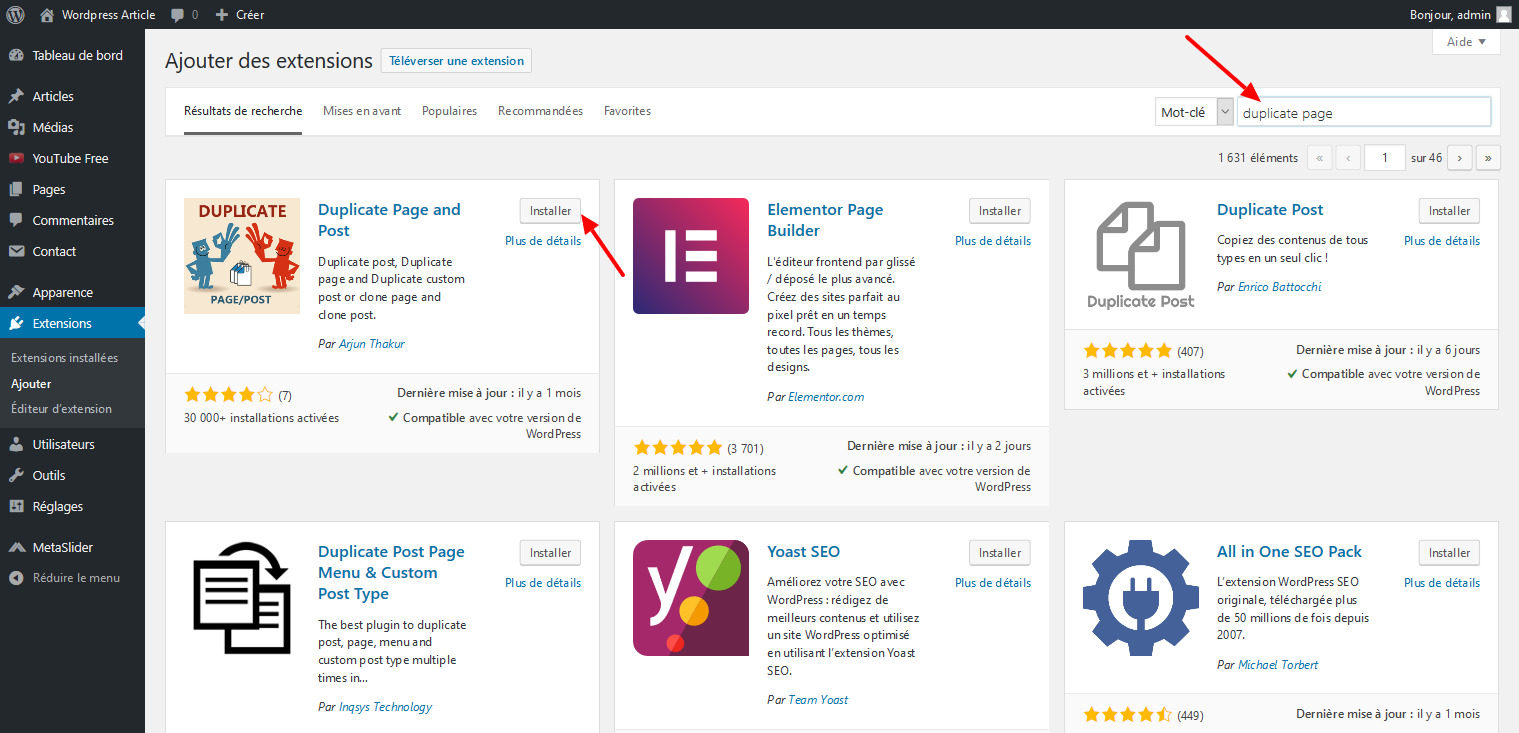
Task: Switch to Favorites tab
Action: coord(627,111)
